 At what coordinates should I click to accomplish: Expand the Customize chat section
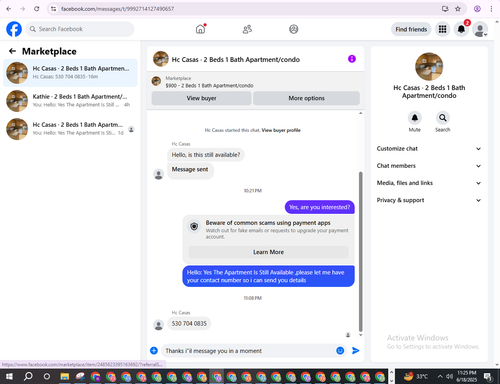(429, 149)
